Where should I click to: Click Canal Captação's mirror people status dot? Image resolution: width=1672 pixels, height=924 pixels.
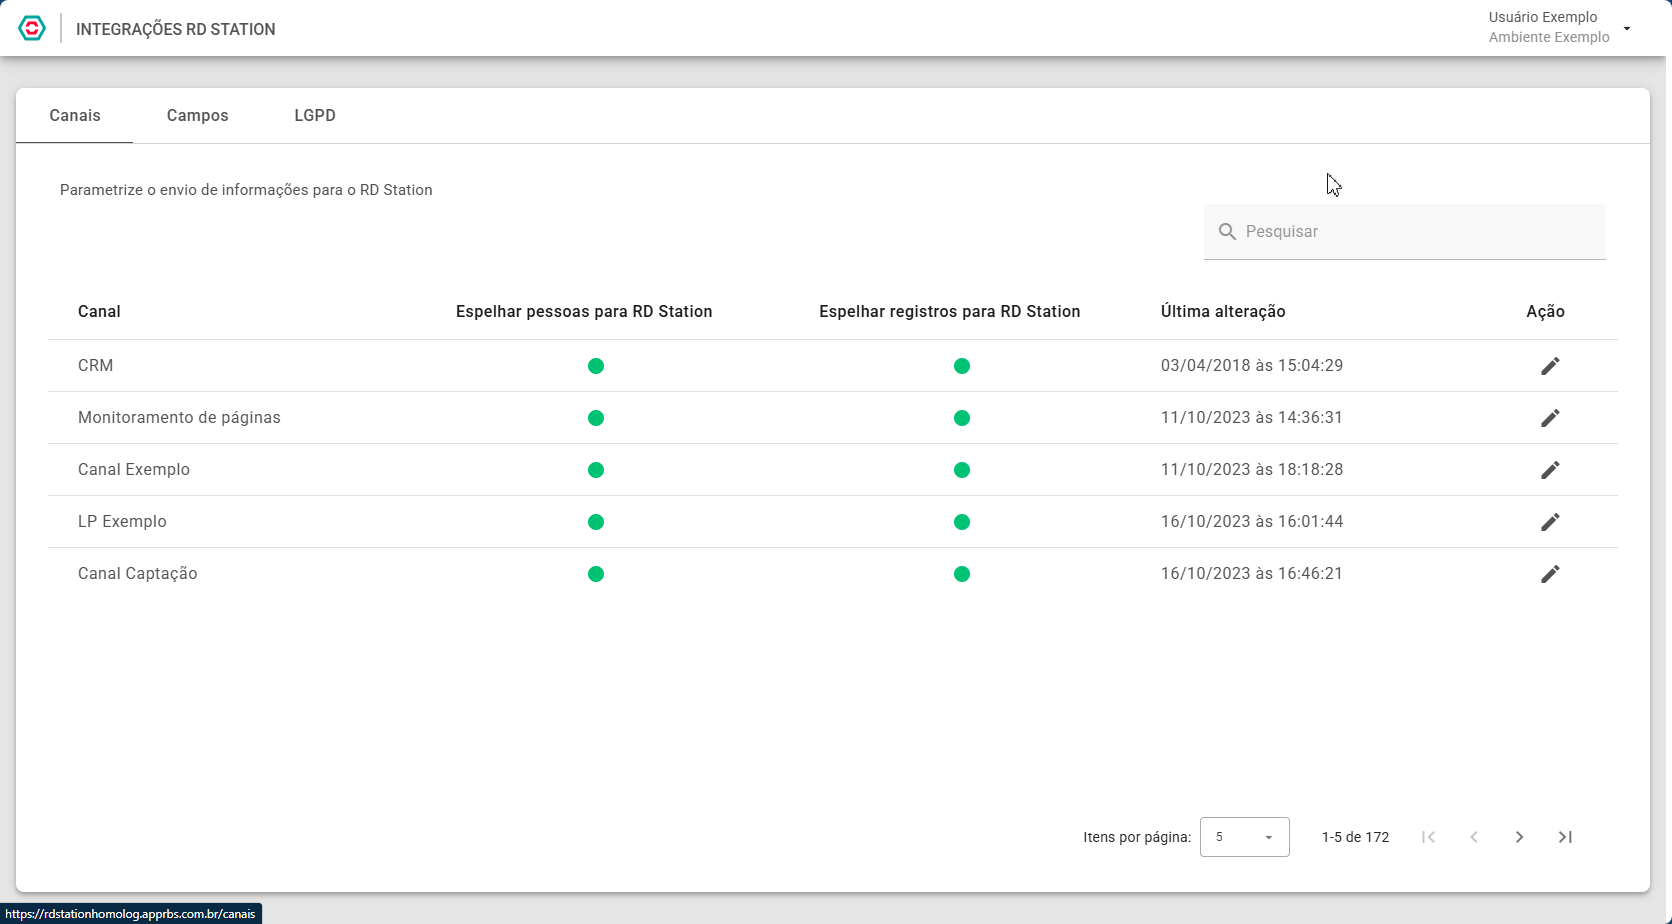click(596, 574)
